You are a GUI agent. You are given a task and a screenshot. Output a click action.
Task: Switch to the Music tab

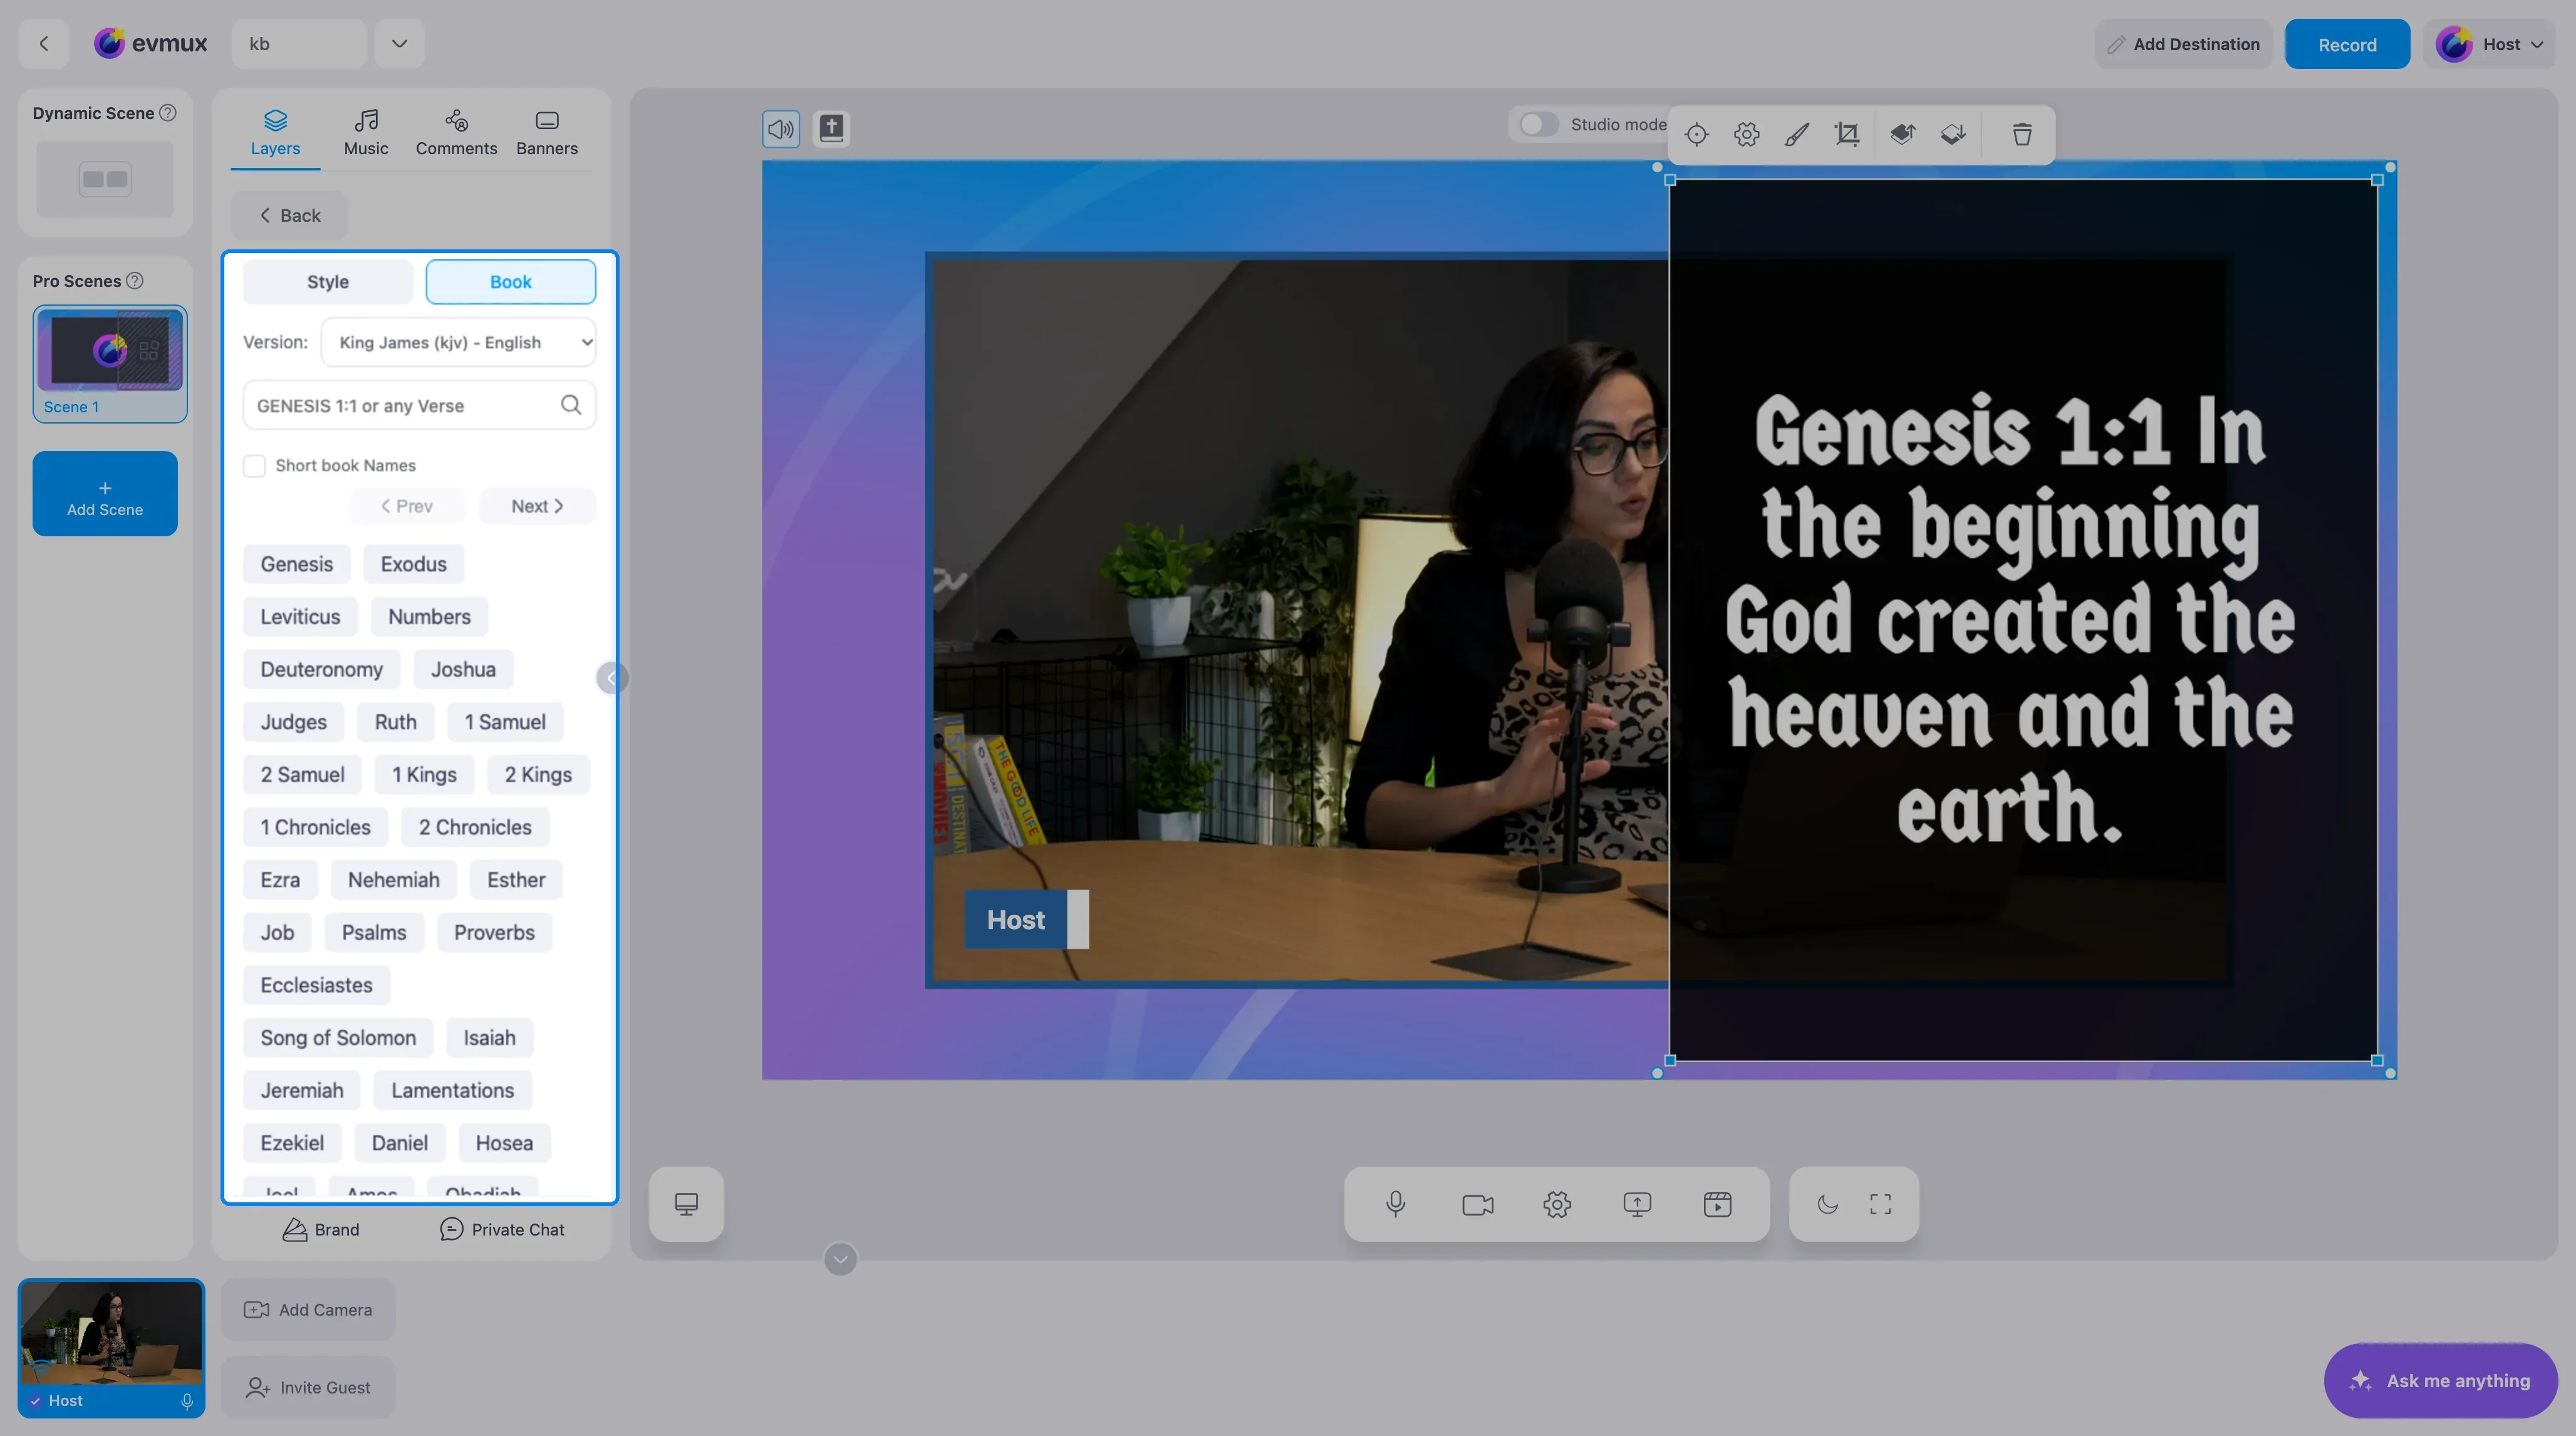(366, 133)
